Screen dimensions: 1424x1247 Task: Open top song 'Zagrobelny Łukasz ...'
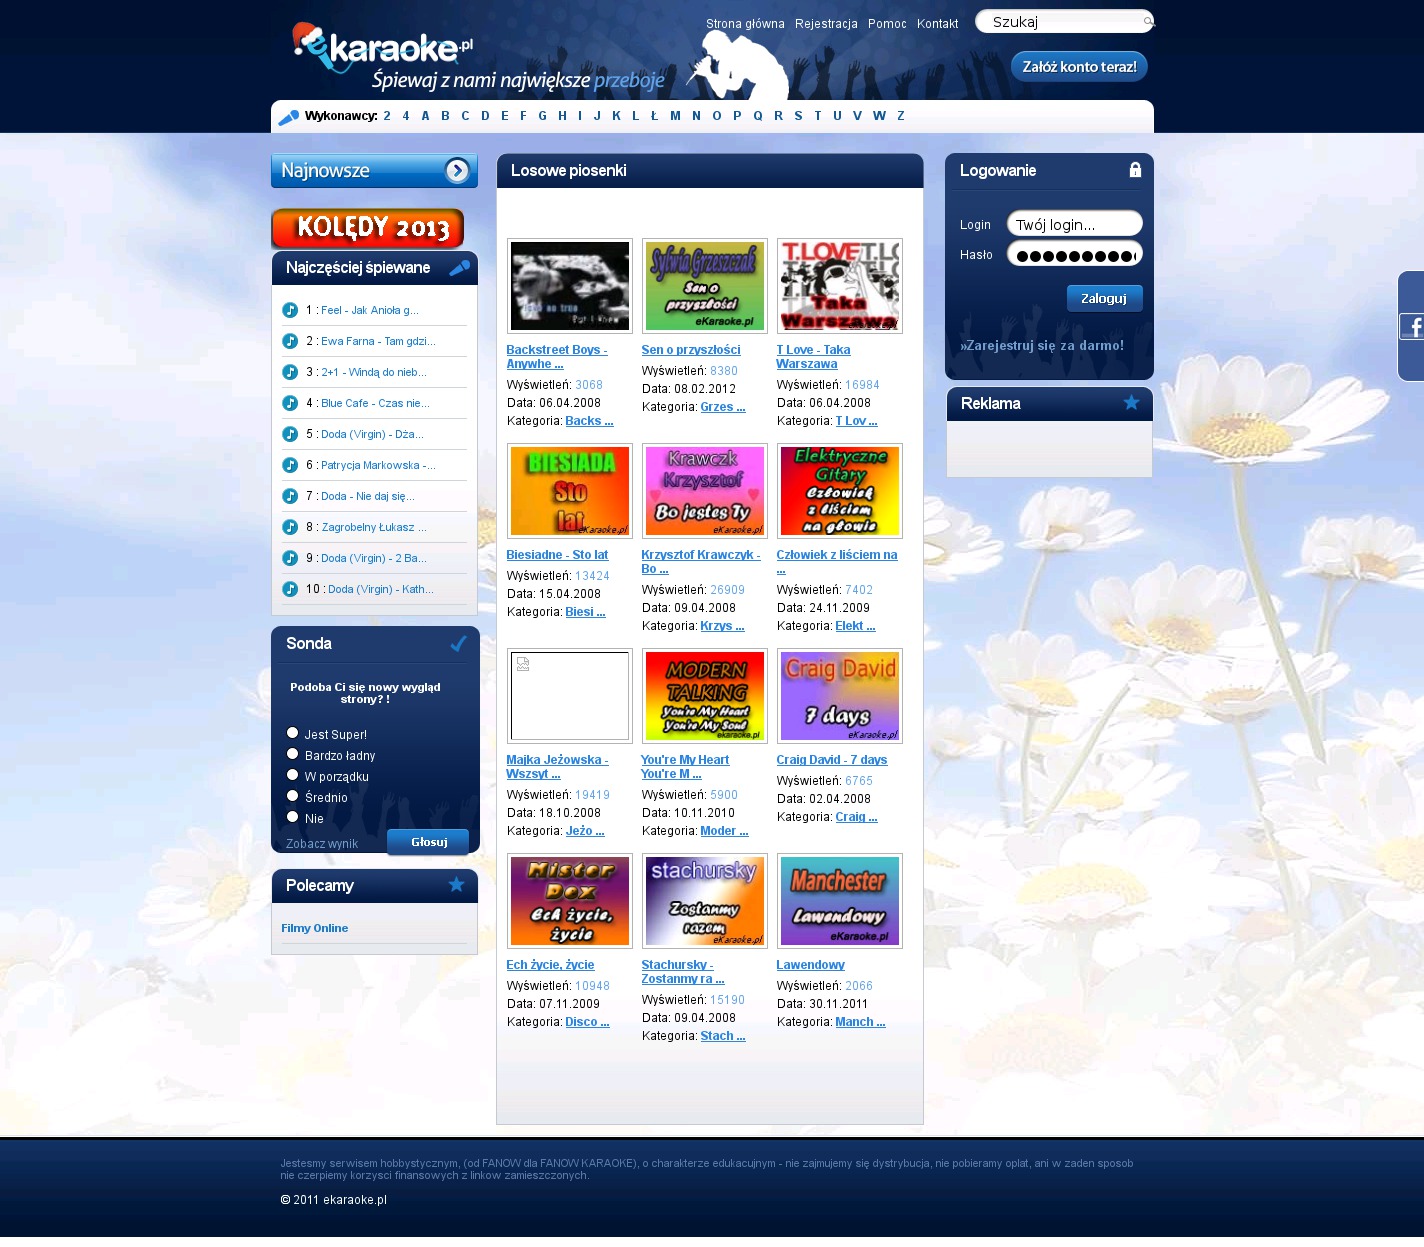[374, 527]
